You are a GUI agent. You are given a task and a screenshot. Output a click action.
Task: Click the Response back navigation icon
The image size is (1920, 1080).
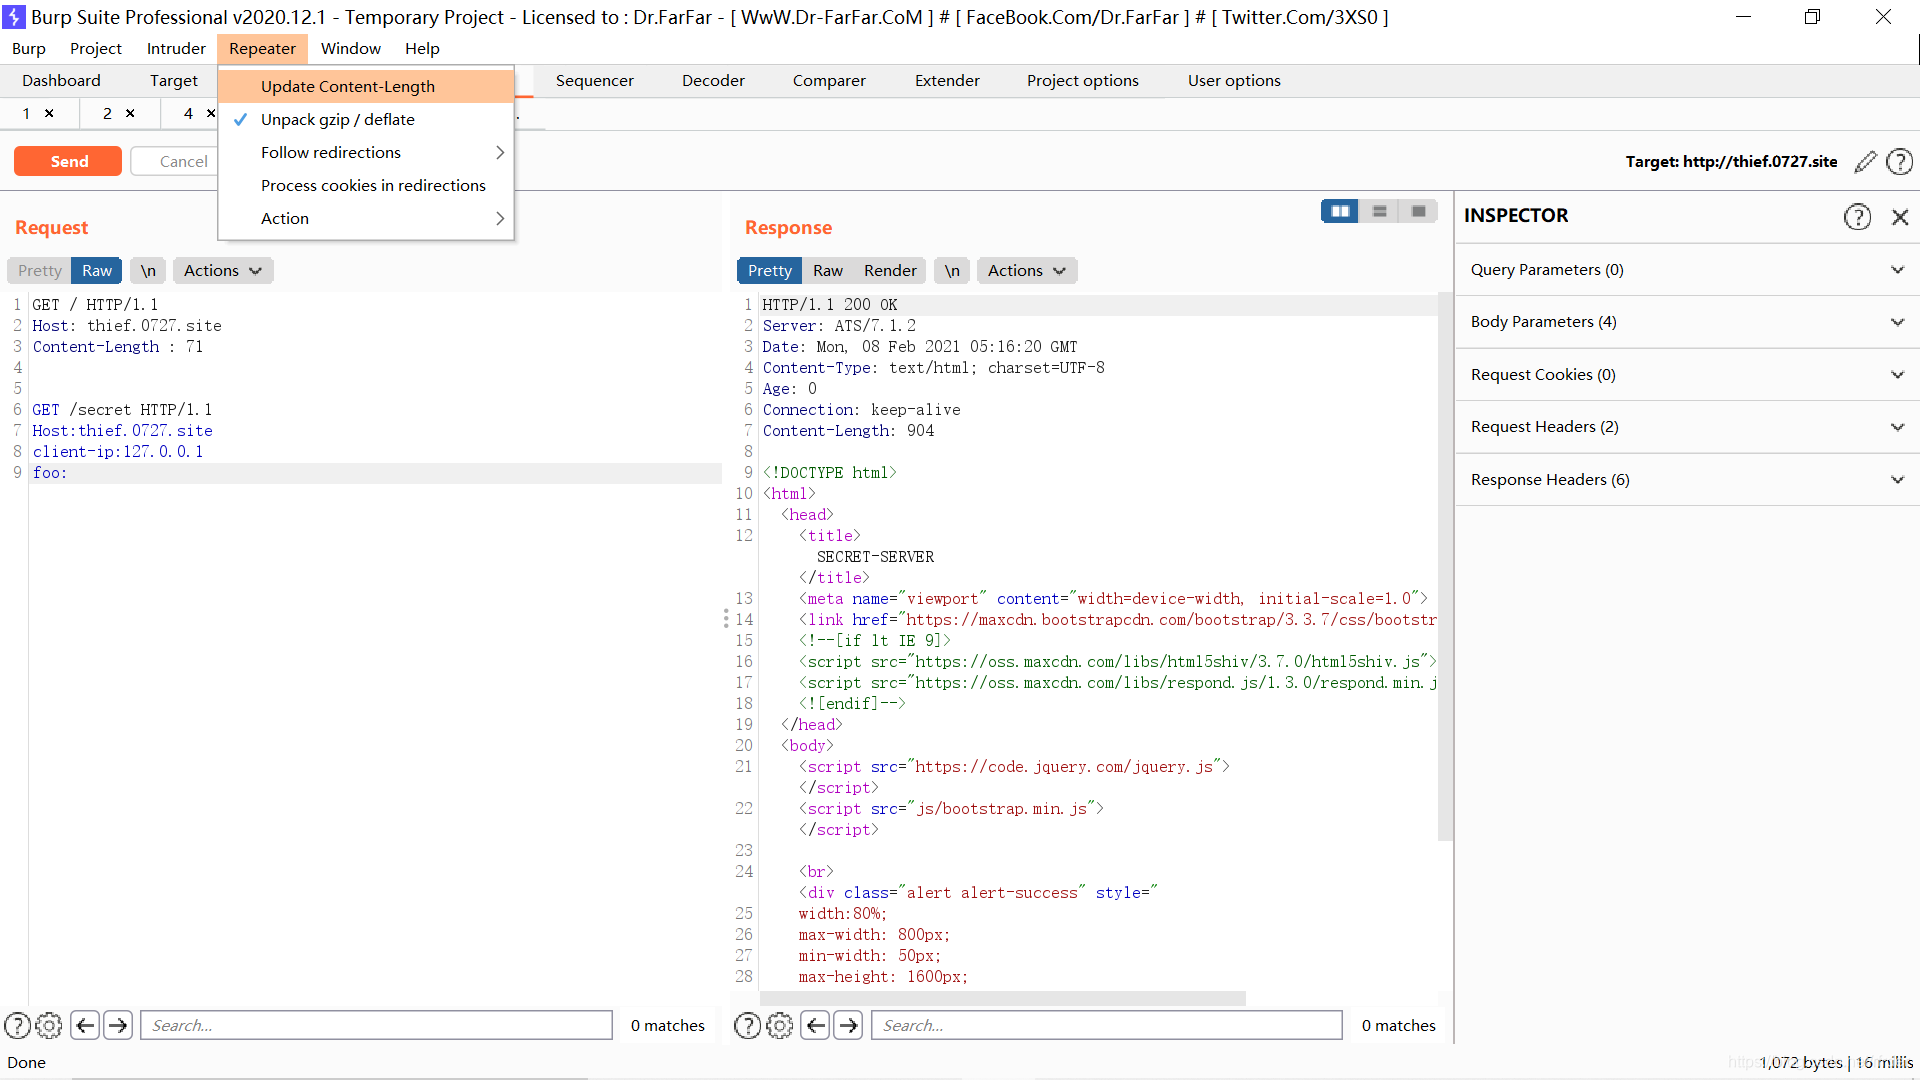[815, 1025]
